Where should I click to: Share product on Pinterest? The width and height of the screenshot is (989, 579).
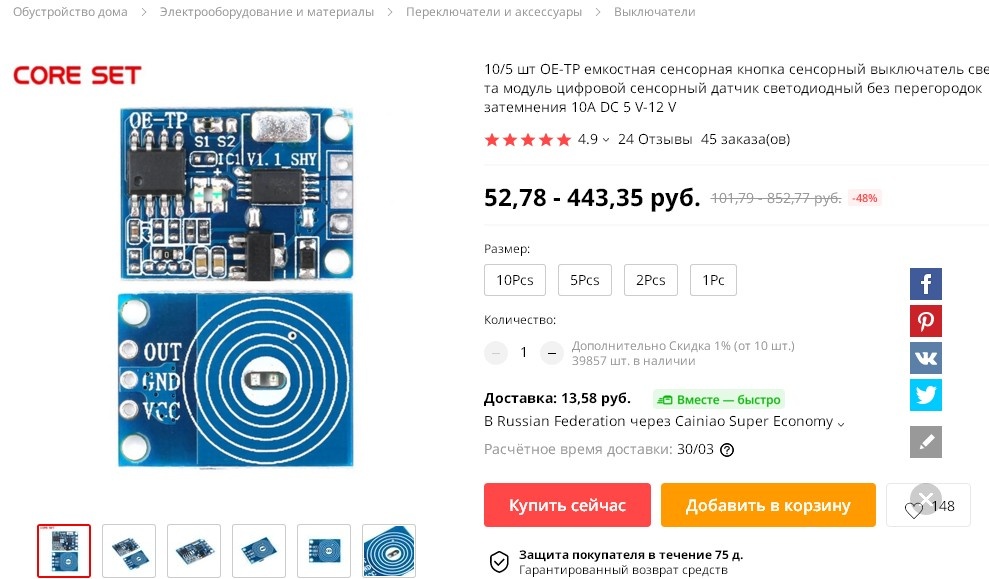point(925,321)
